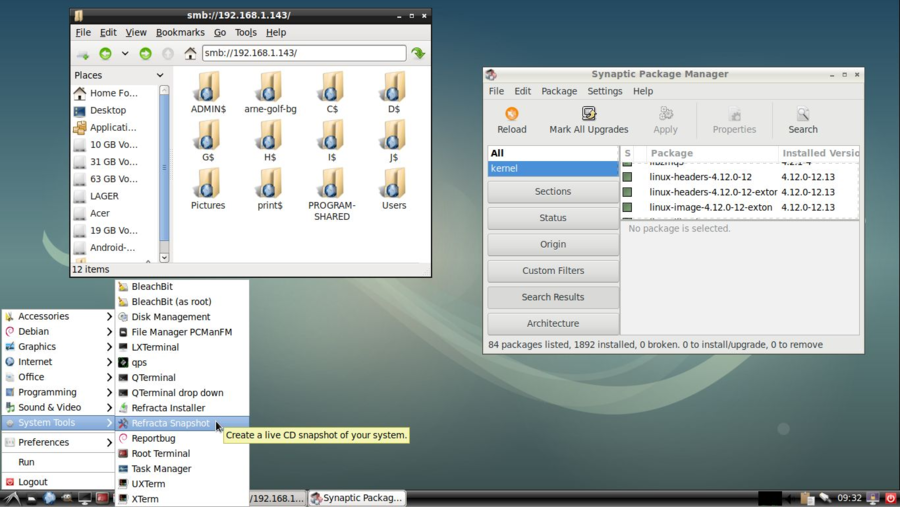Select the Pictures shared folder
The height and width of the screenshot is (507, 900).
coord(208,189)
